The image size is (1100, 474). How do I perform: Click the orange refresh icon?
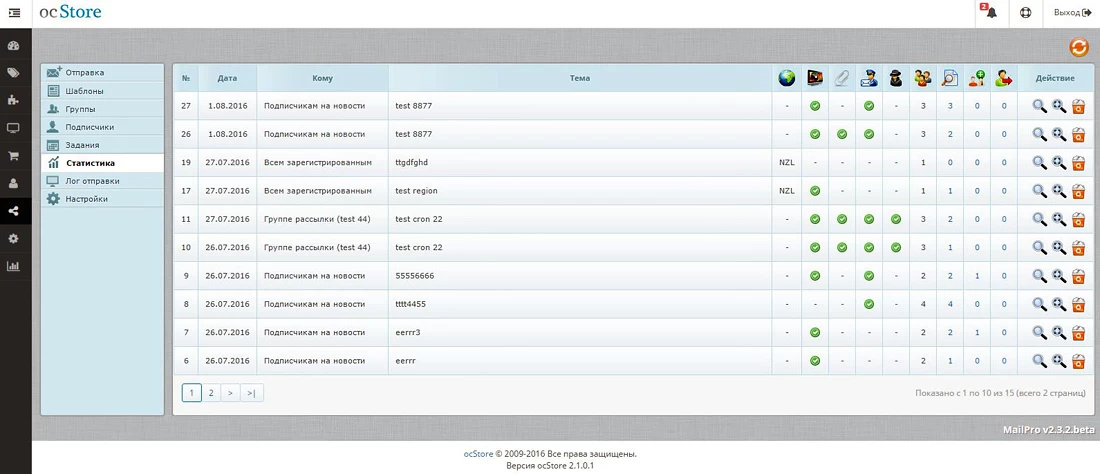coord(1079,47)
